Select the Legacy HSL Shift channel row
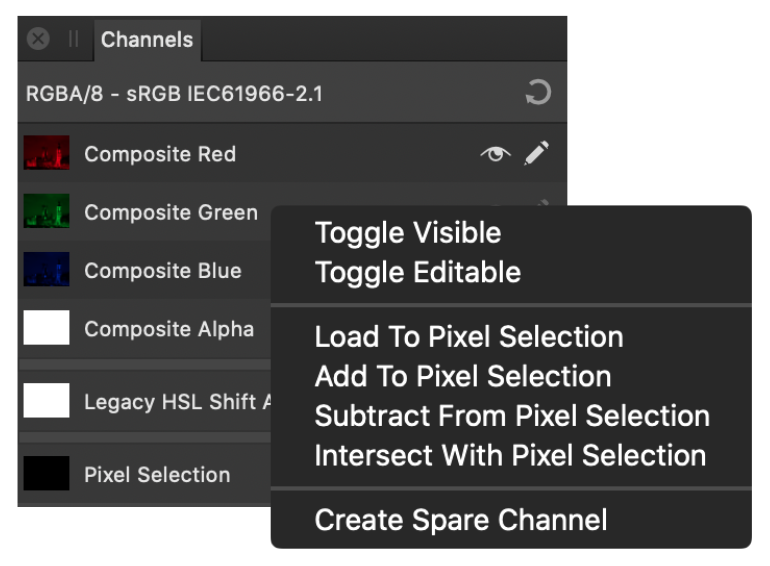 pos(144,401)
